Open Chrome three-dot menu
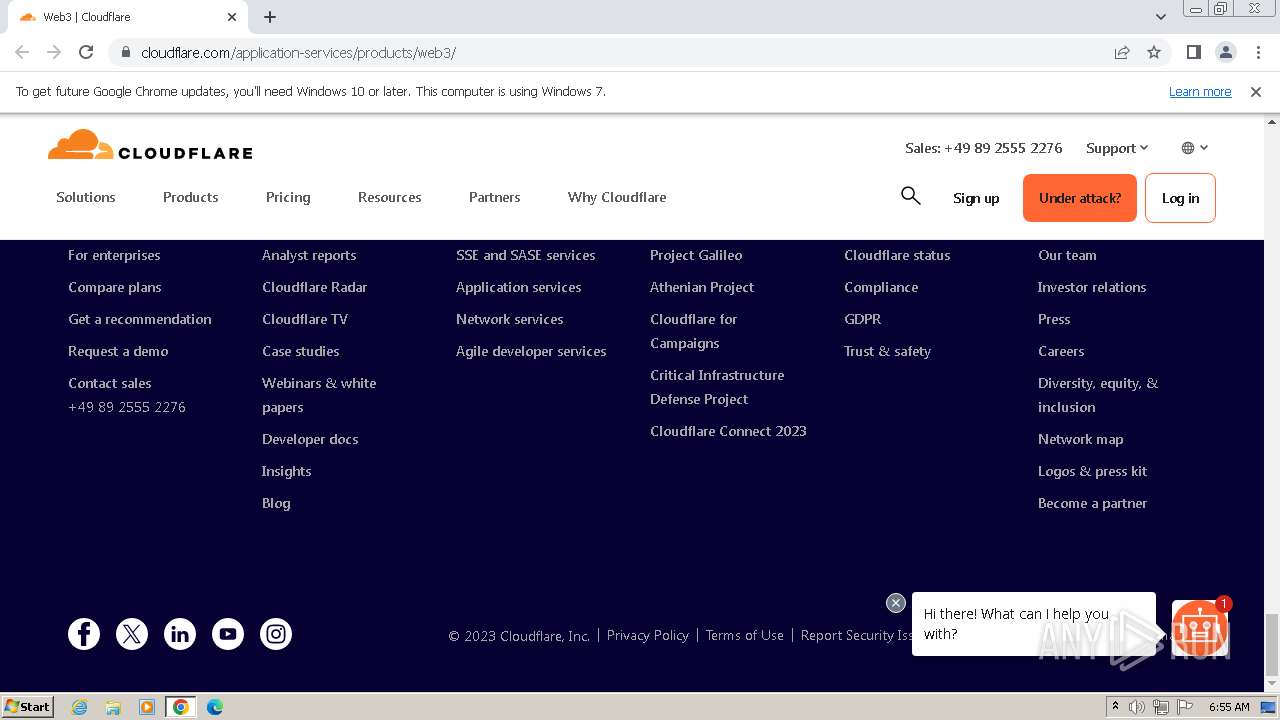Viewport: 1280px width, 720px height. pyautogui.click(x=1257, y=52)
